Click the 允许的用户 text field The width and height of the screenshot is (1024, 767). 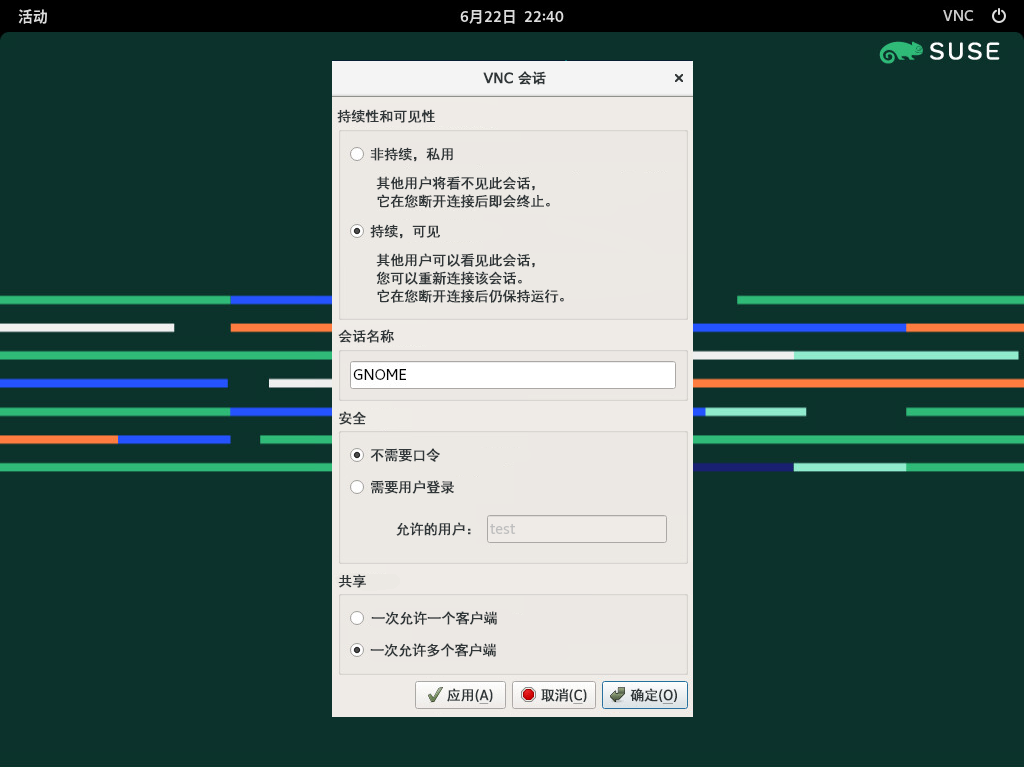click(576, 529)
